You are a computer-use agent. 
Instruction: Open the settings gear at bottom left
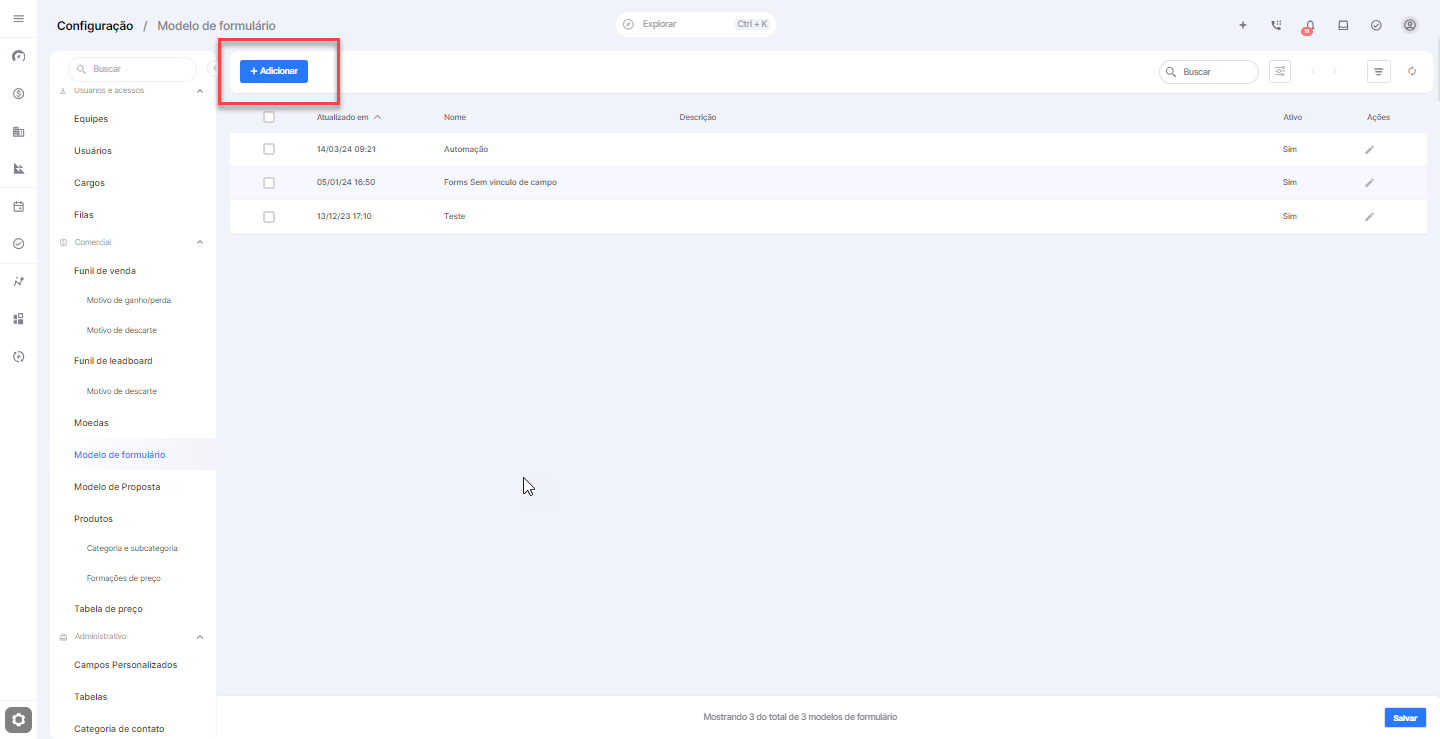pyautogui.click(x=19, y=719)
